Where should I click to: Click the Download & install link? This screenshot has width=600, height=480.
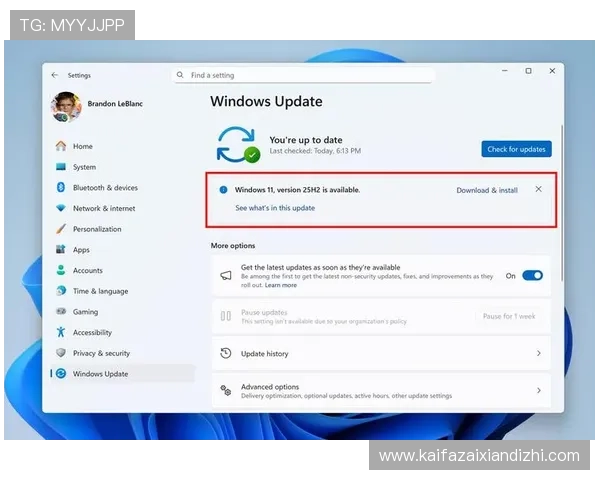(x=487, y=190)
